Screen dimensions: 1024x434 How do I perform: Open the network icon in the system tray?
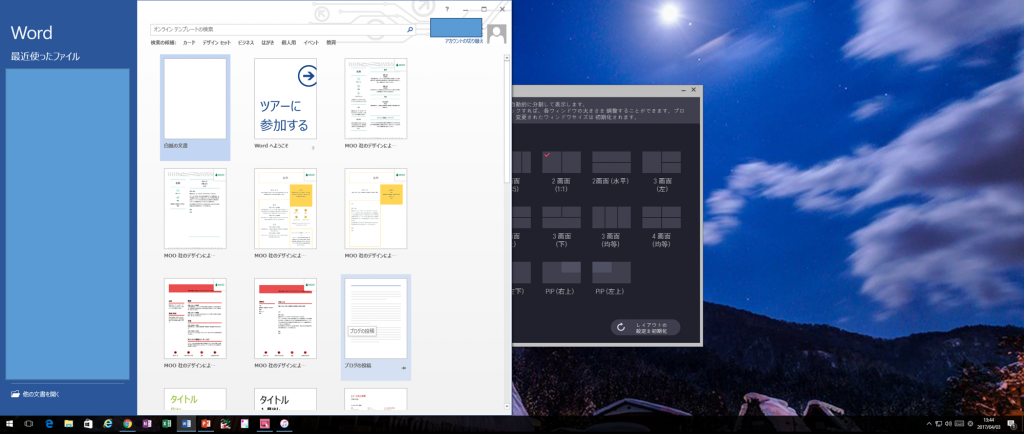point(938,424)
